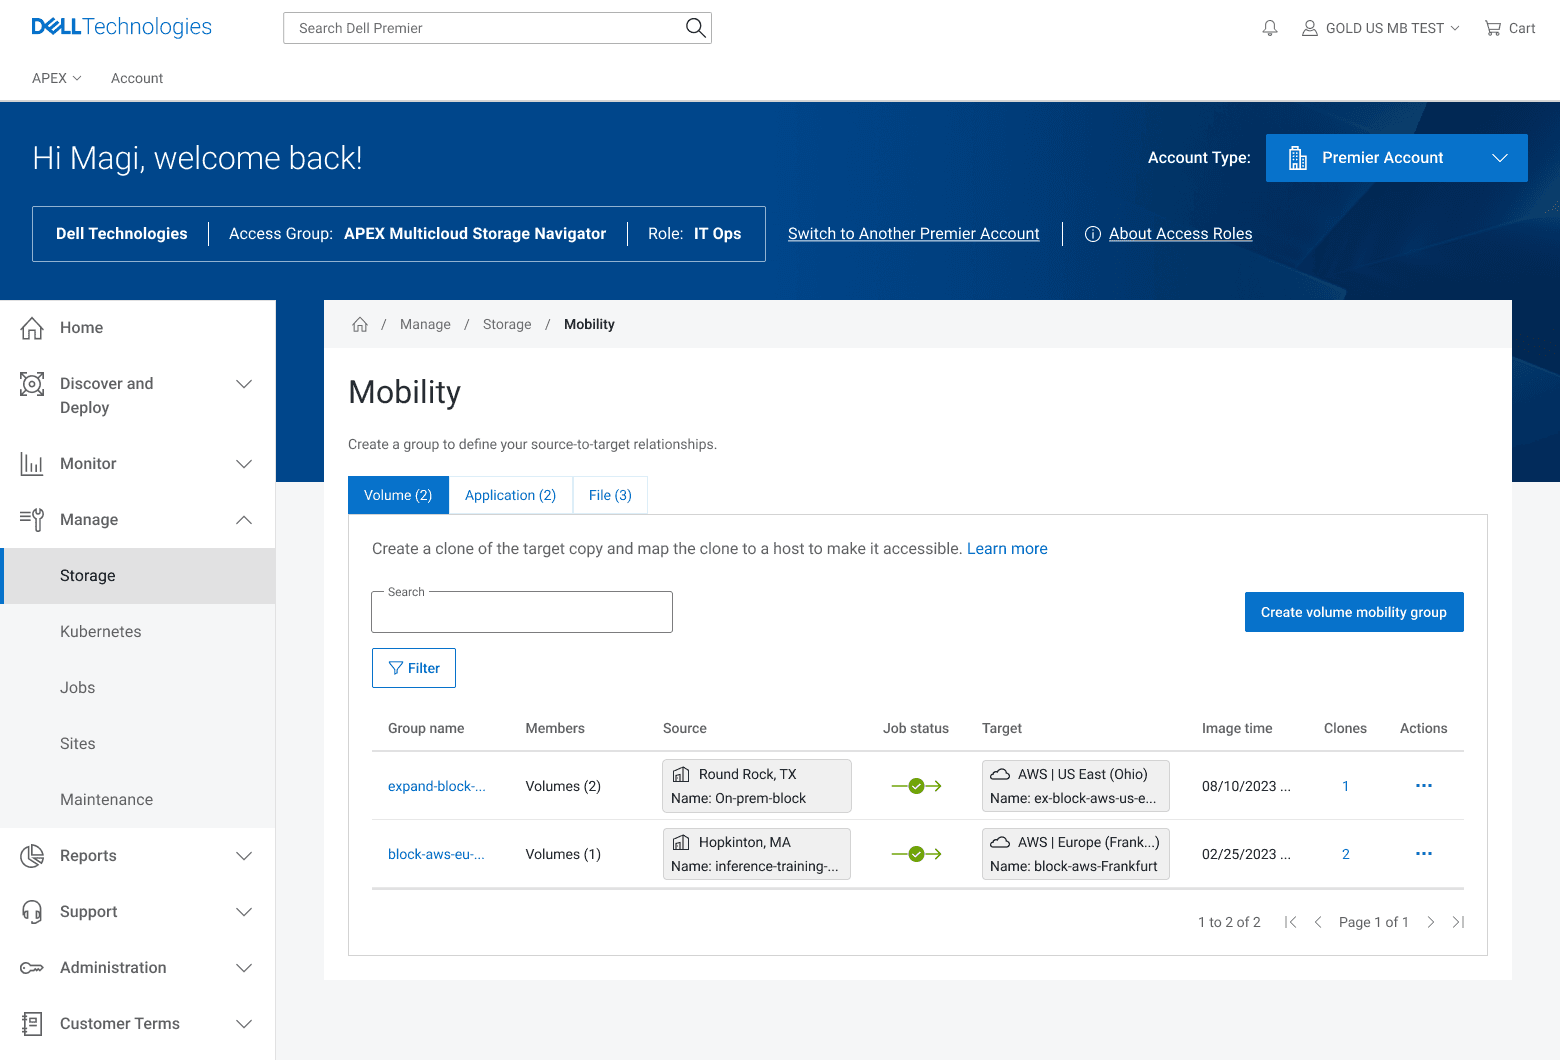Click job status icon for expand-block row
The width and height of the screenshot is (1560, 1060).
click(x=916, y=786)
